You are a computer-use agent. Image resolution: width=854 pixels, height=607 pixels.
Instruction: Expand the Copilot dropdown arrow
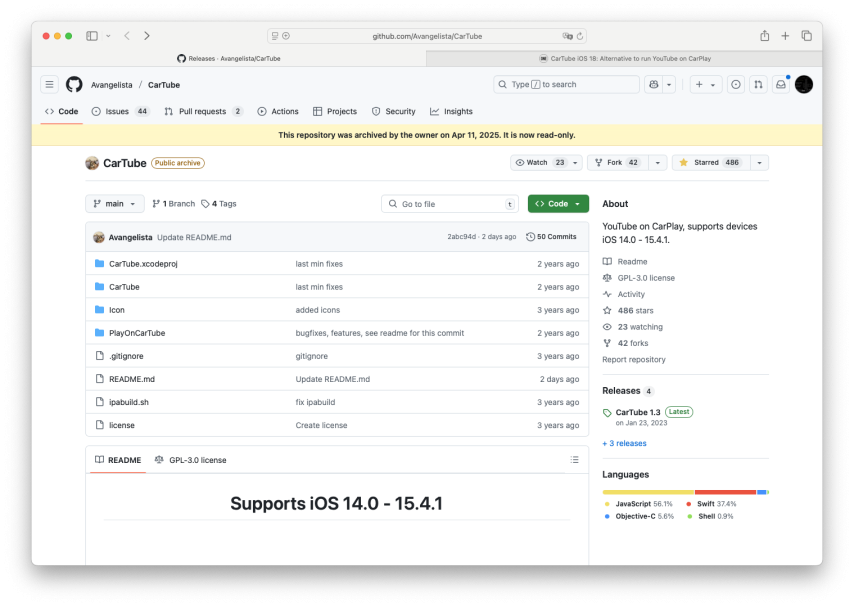pos(669,84)
